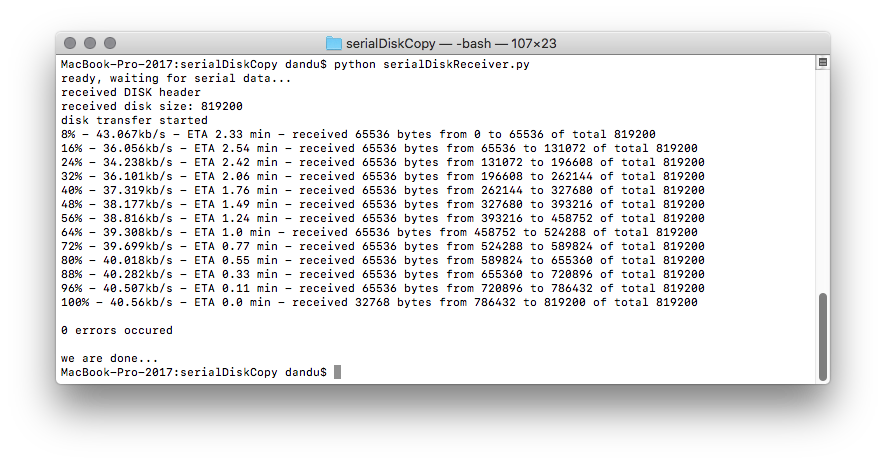
Task: Click the window title text serialDiskCopy
Action: (x=390, y=44)
